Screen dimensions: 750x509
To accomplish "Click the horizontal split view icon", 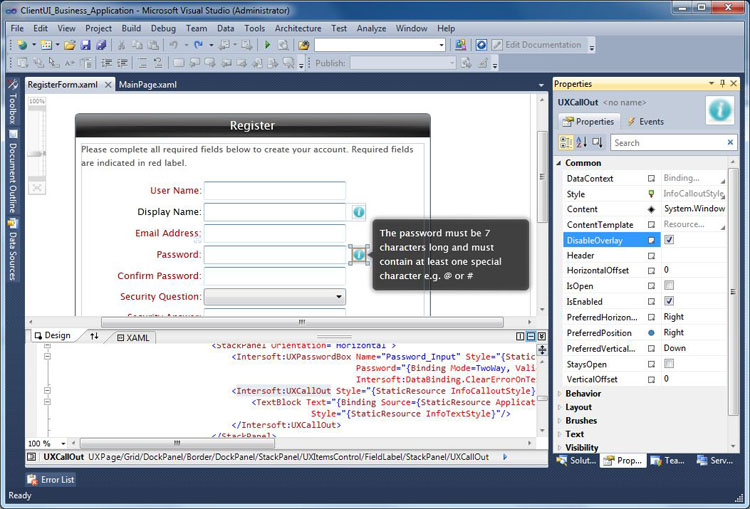I will [x=531, y=336].
